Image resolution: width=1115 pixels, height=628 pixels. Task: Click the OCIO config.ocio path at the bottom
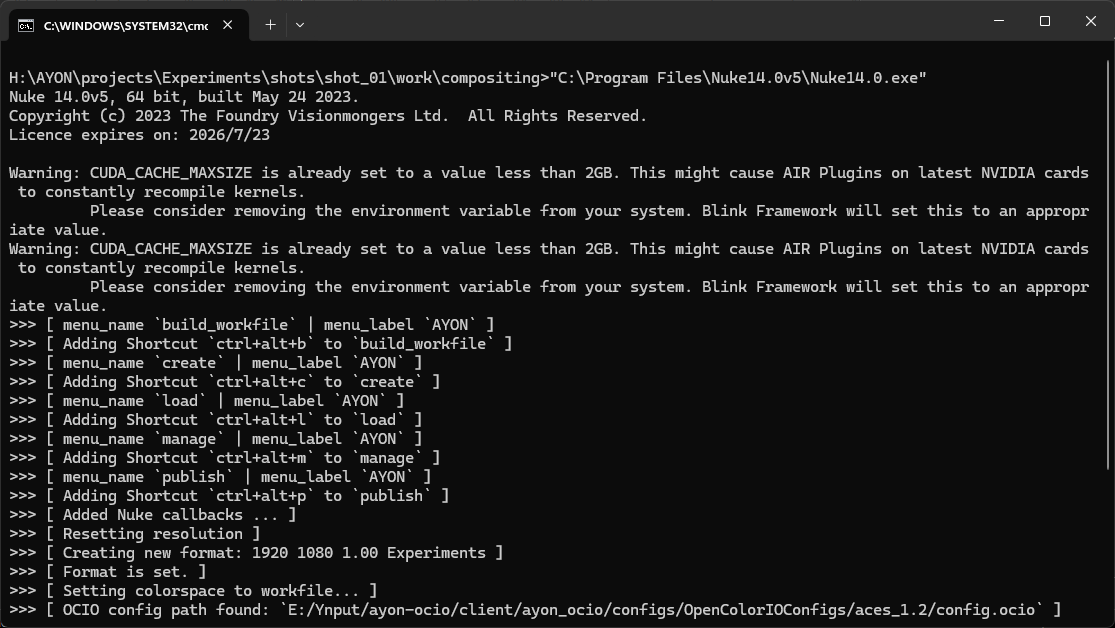coord(667,609)
